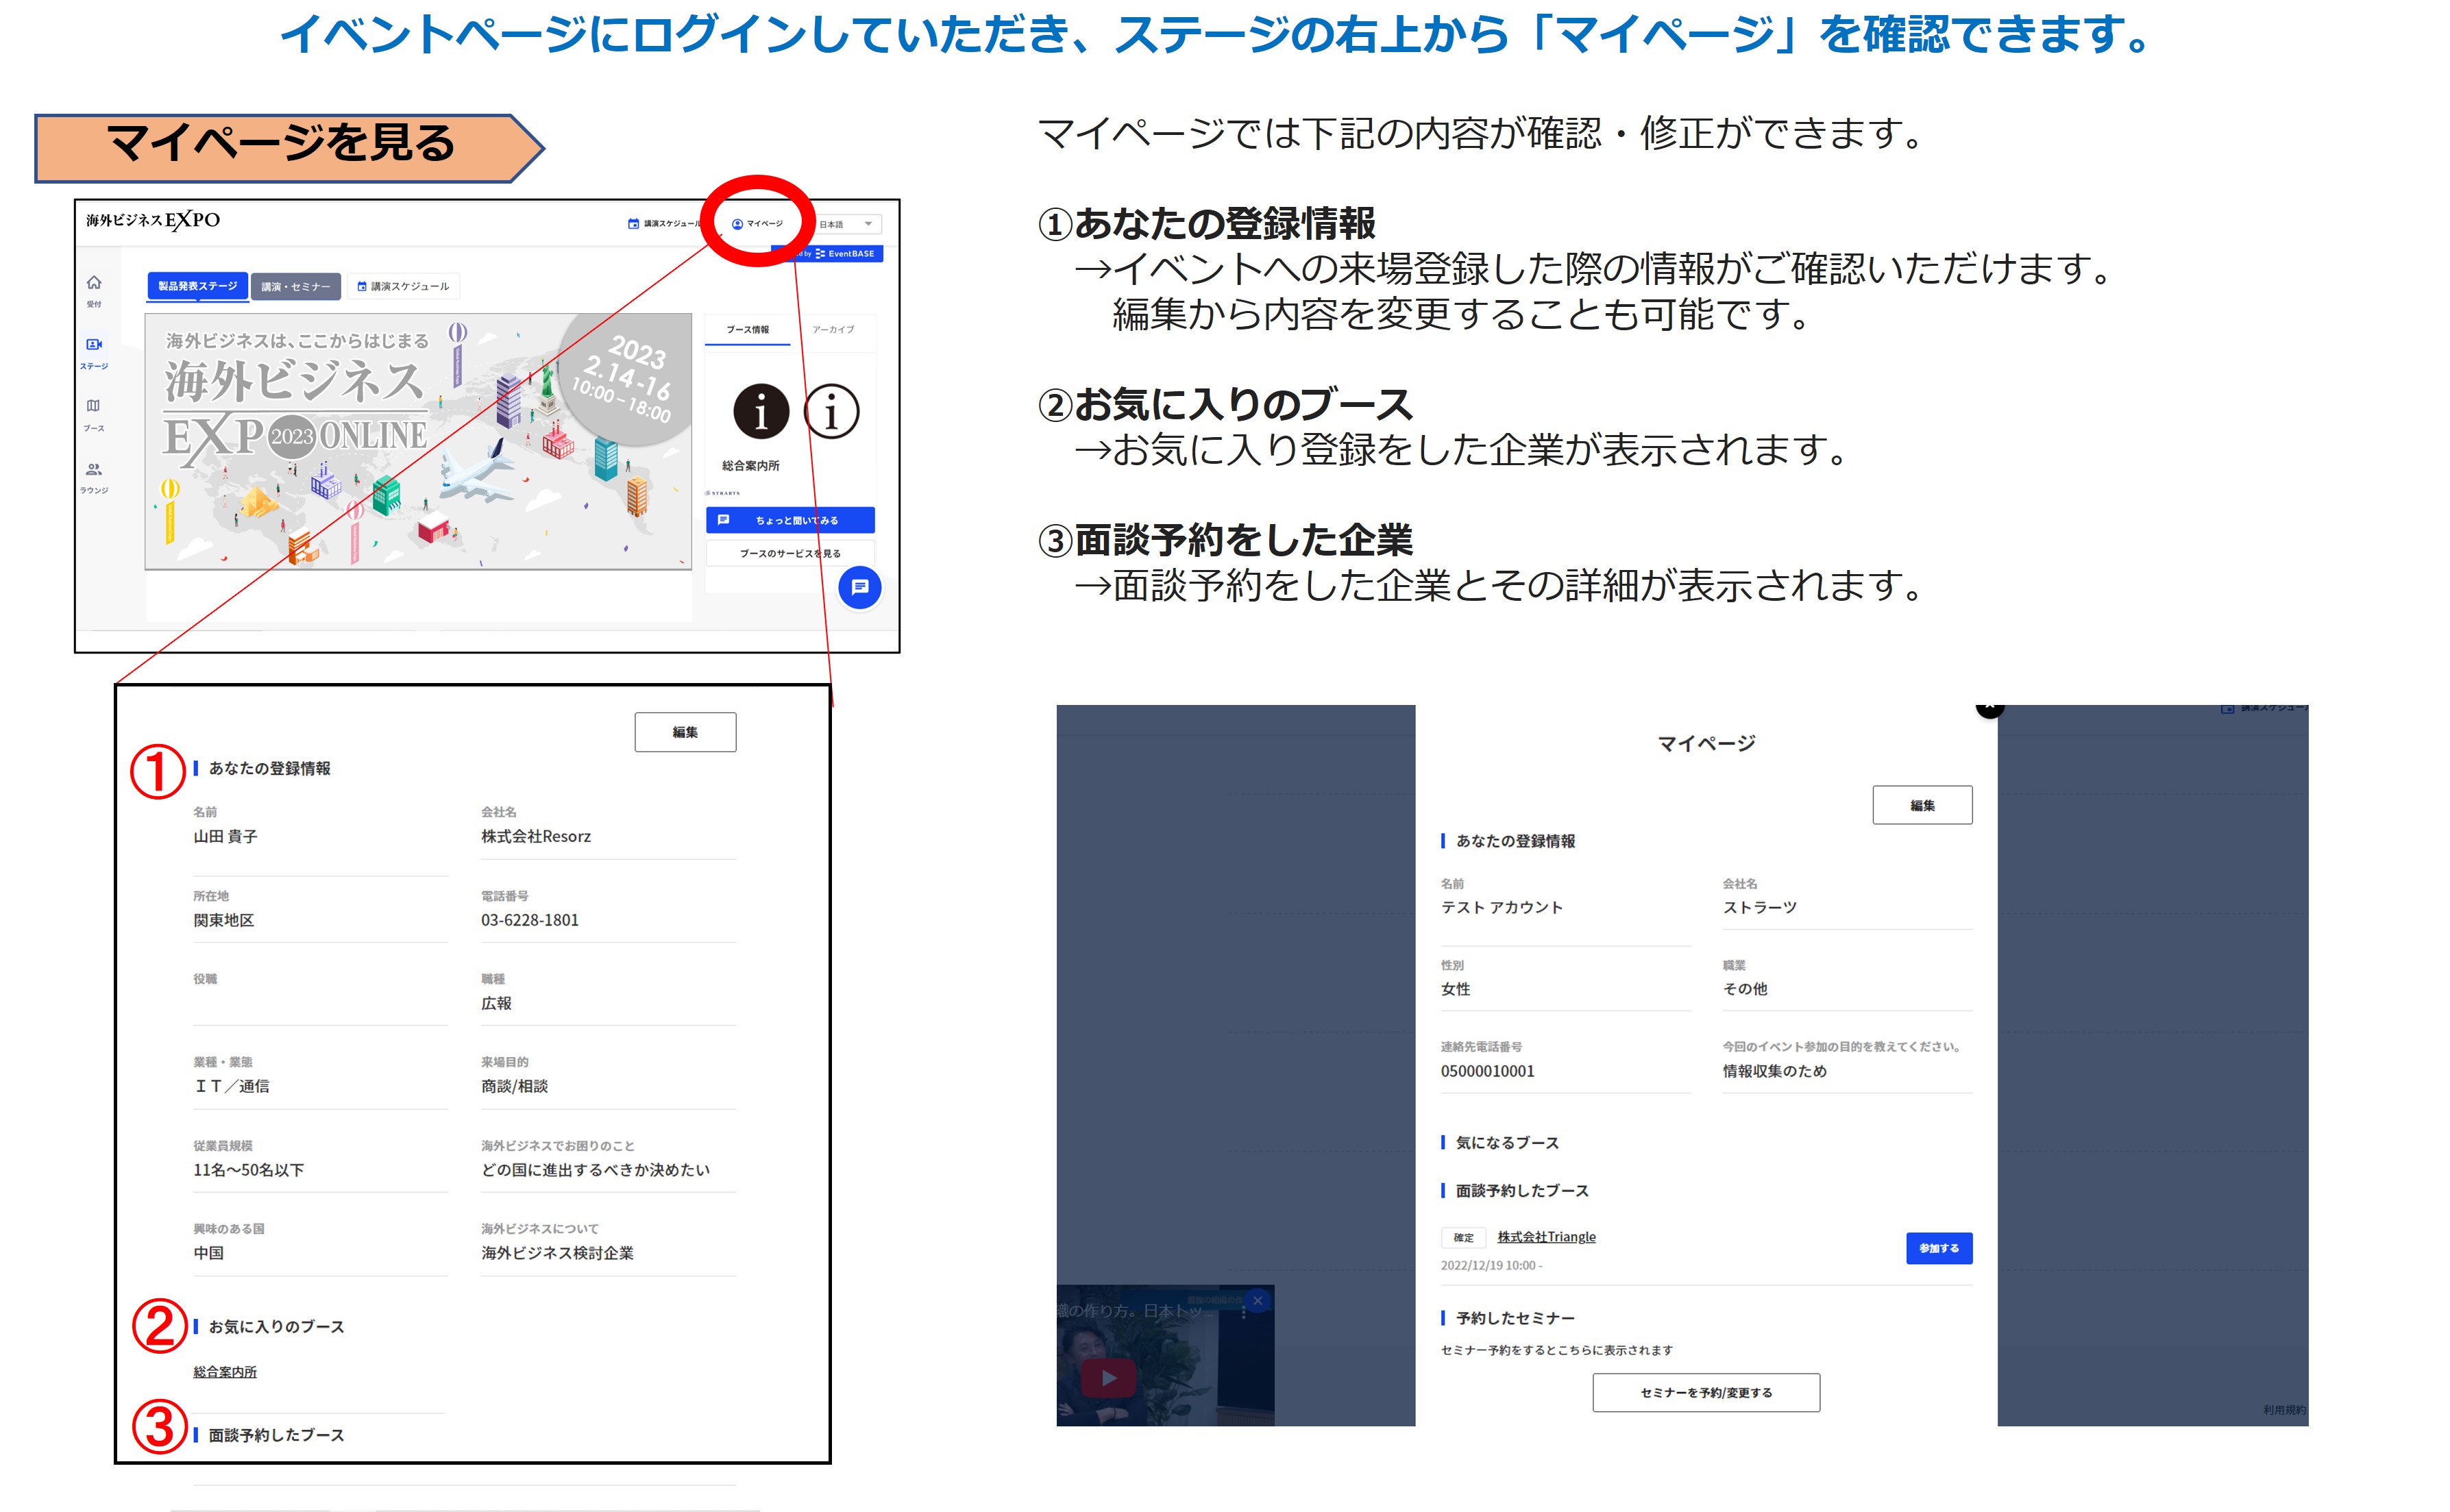This screenshot has height=1512, width=2450.
Task: Click the filled black info circle icon
Action: coord(761,411)
